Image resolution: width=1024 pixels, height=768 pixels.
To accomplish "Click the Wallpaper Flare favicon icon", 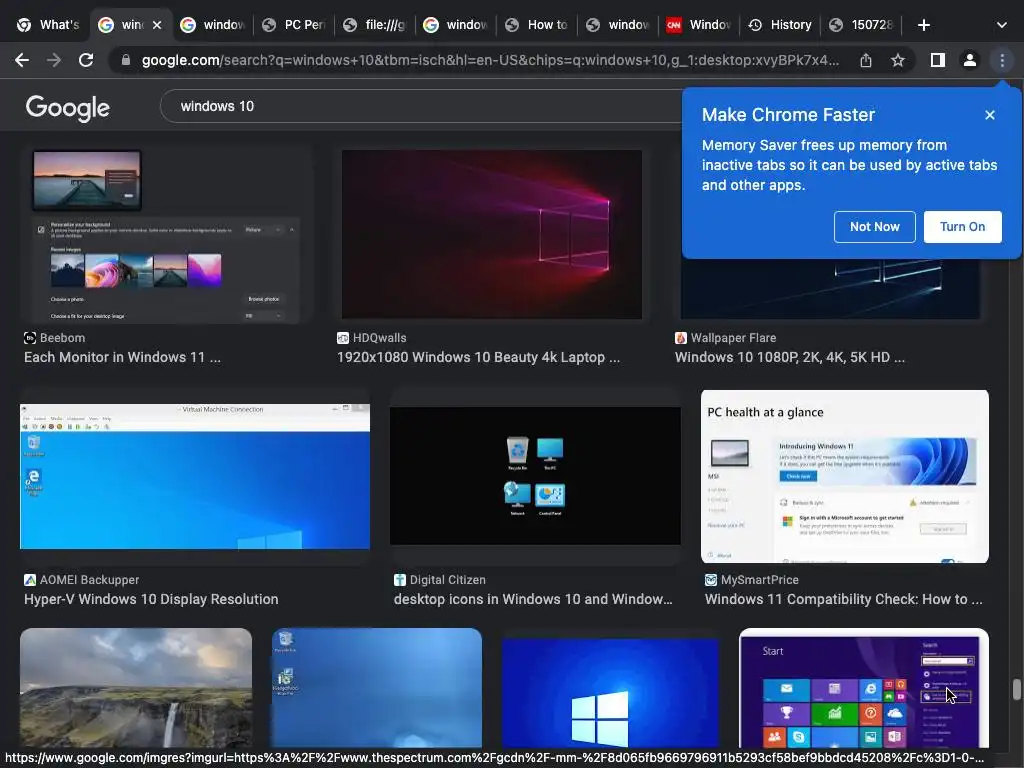I will [680, 338].
